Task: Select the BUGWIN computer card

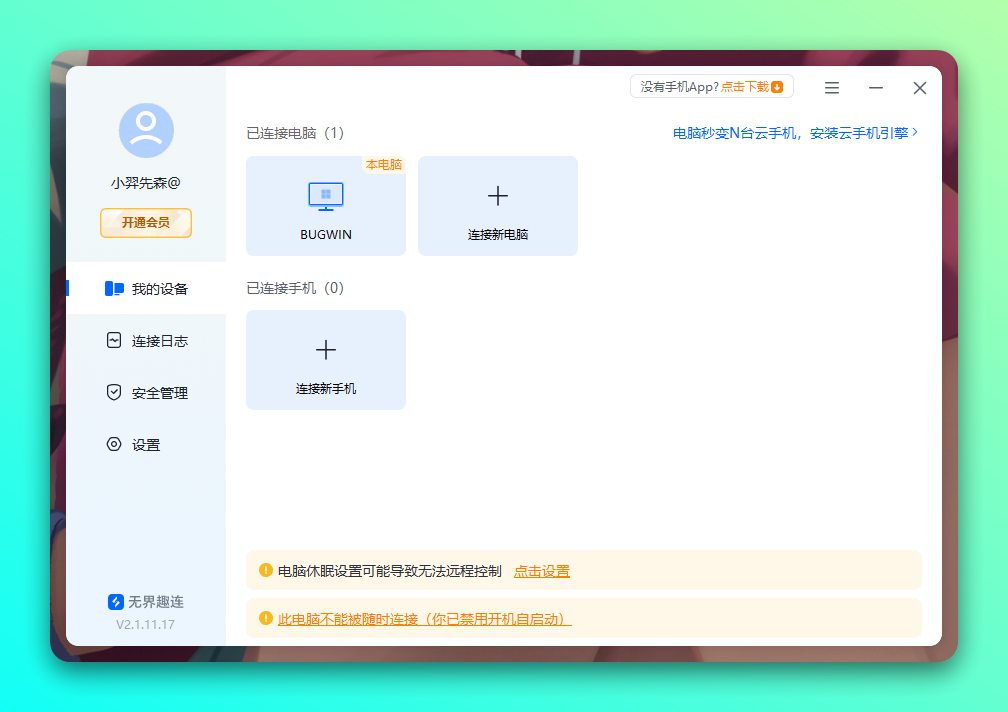Action: [x=325, y=206]
